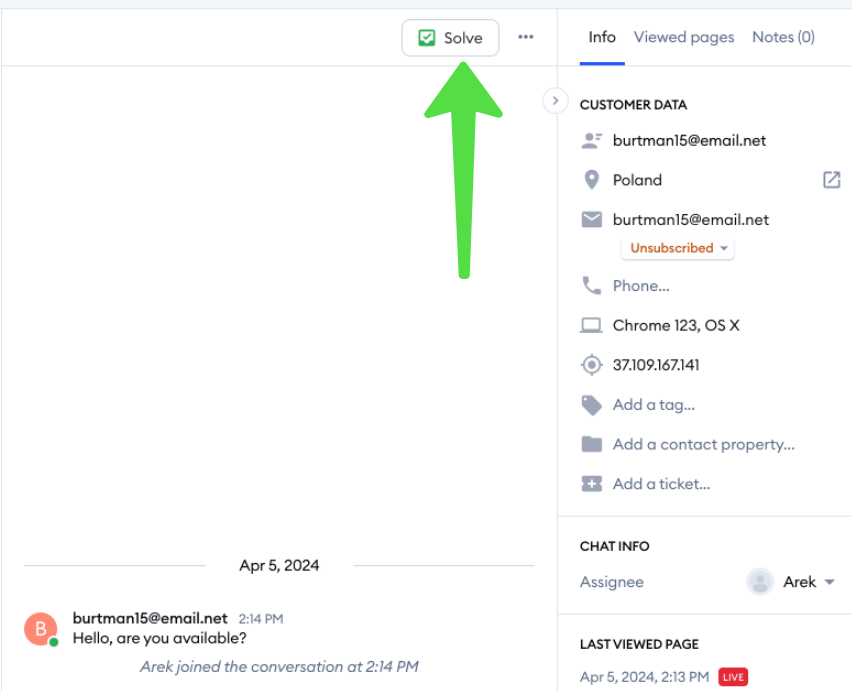This screenshot has height=691, width=852.
Task: Collapse the customer details sidebar with the chevron
Action: click(x=555, y=100)
